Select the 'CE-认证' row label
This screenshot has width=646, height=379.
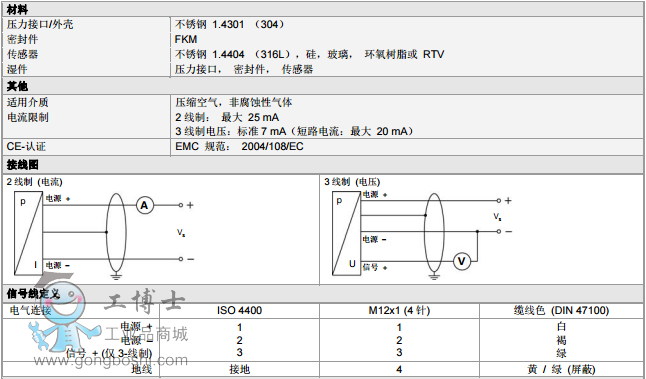click(26, 146)
